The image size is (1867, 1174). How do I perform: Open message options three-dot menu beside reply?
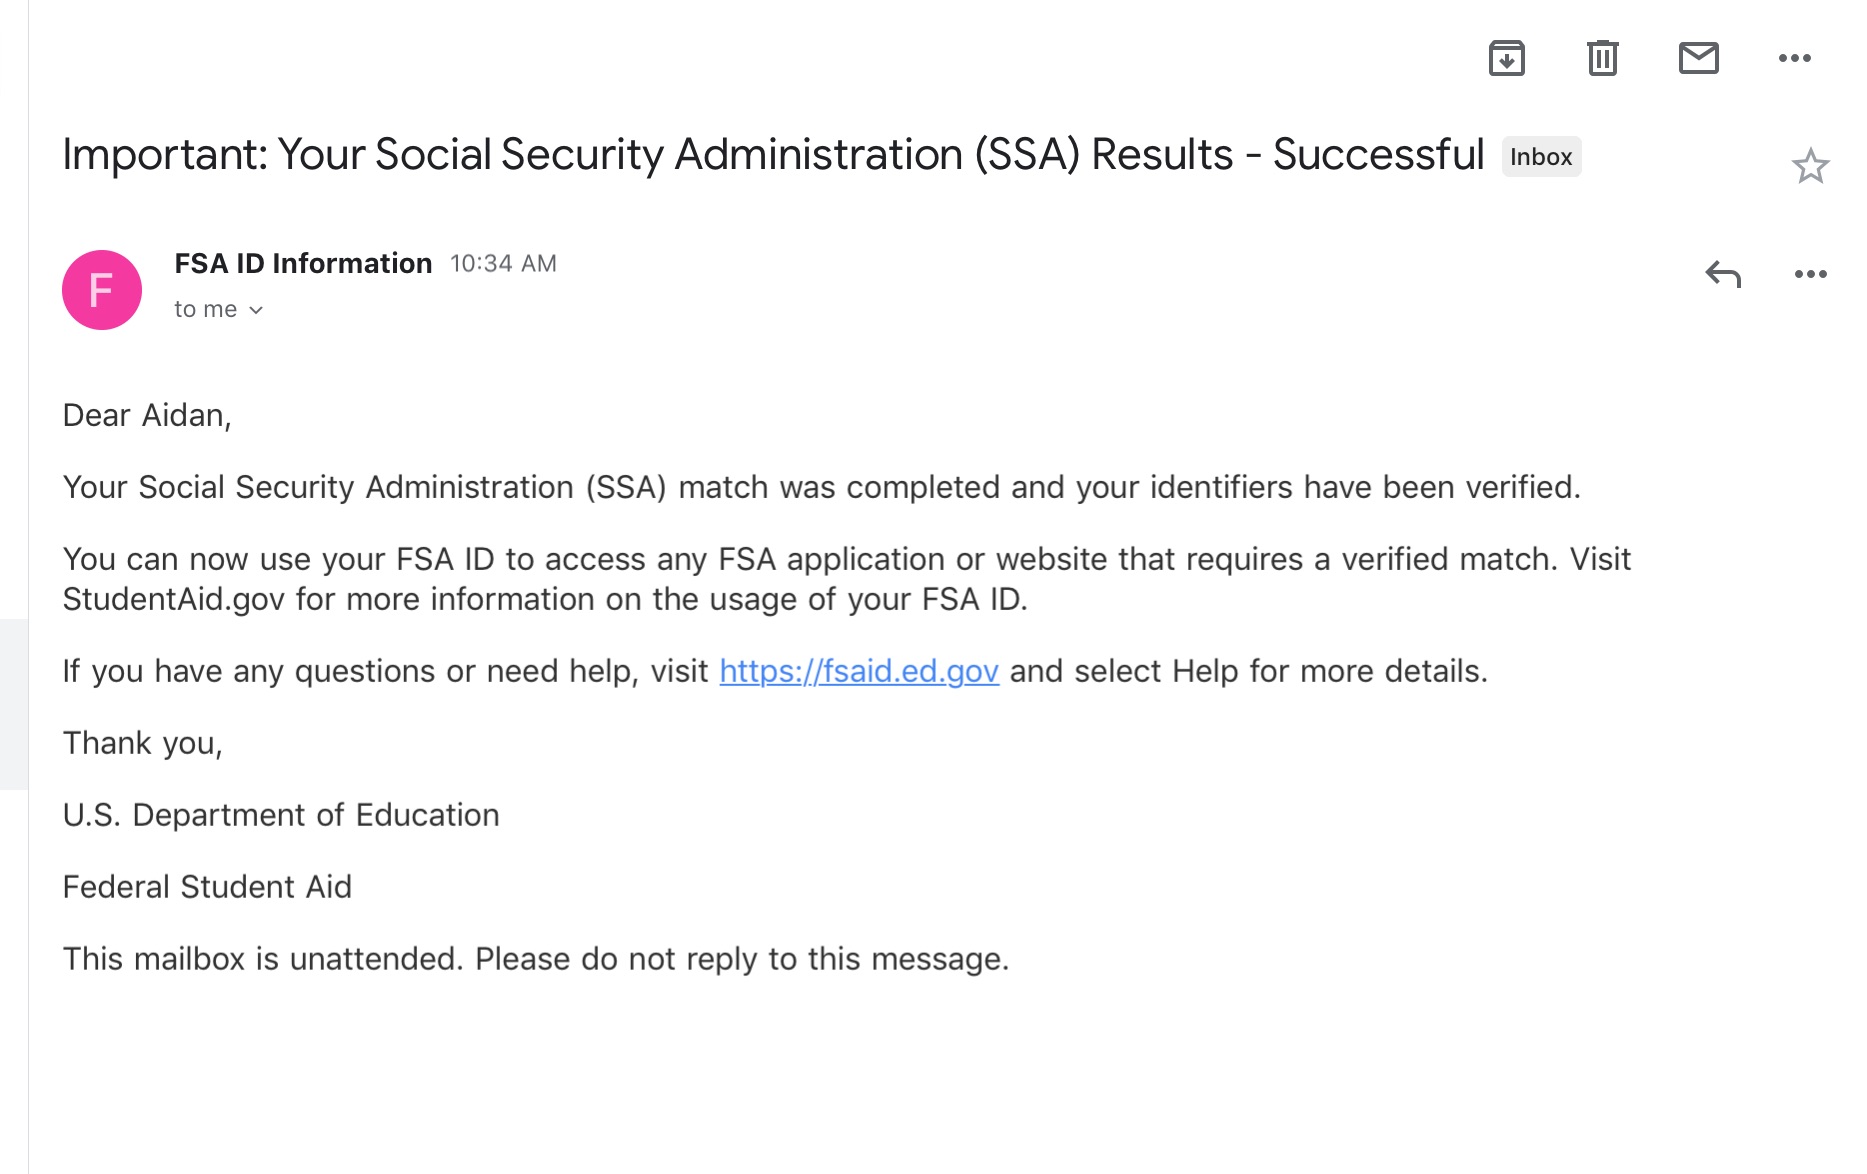click(1810, 274)
